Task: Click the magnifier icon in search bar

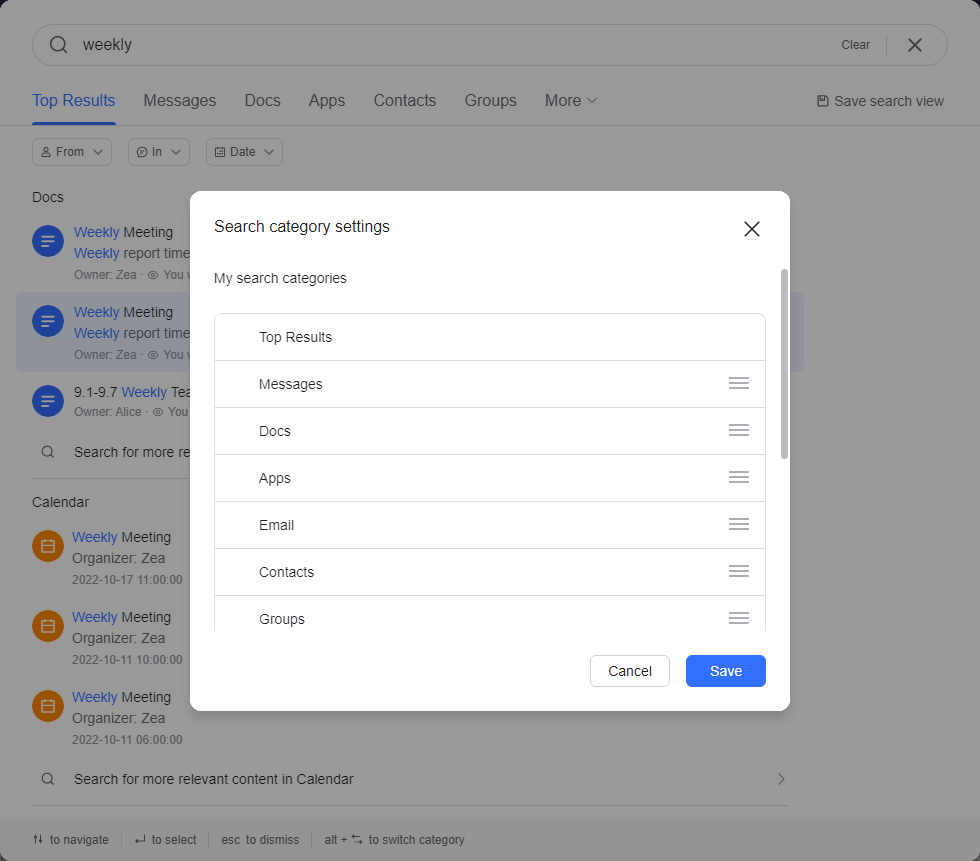Action: coord(59,45)
